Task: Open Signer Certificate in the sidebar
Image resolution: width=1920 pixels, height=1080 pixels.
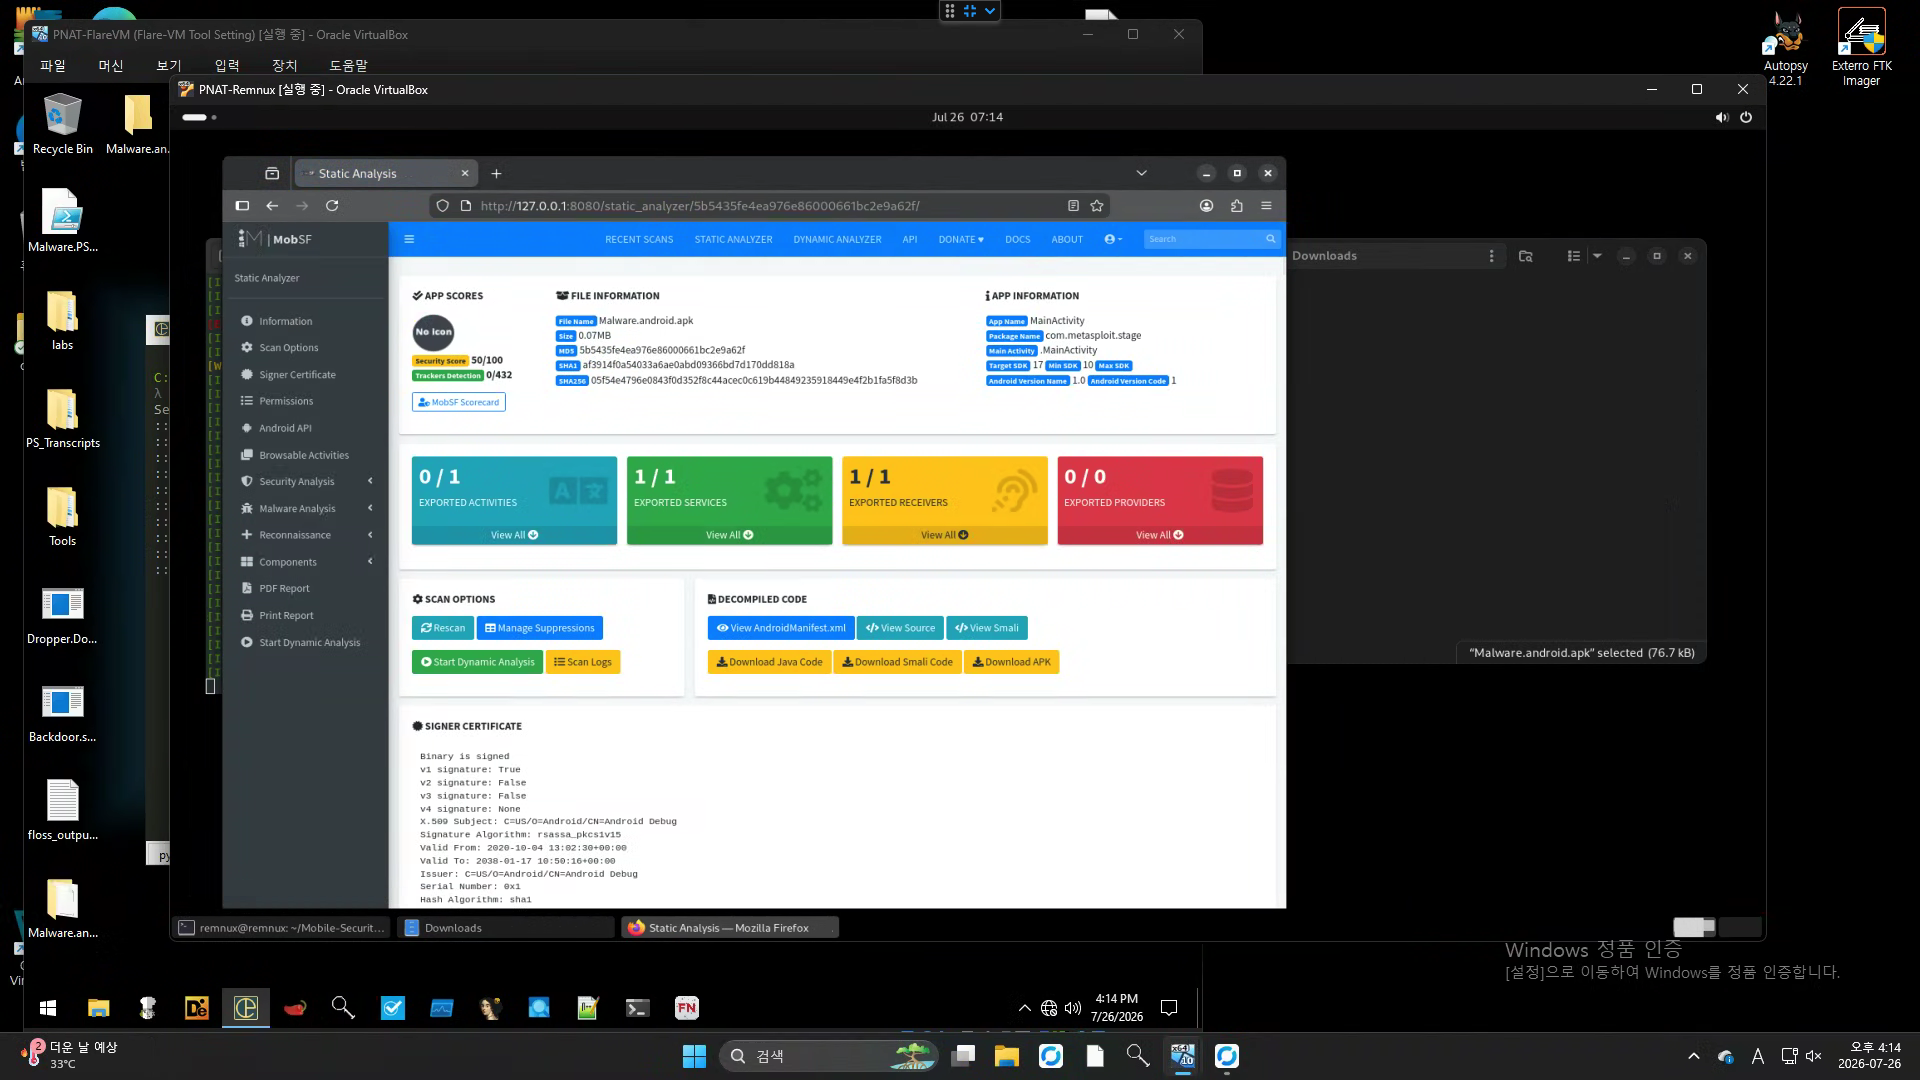Action: coord(297,375)
